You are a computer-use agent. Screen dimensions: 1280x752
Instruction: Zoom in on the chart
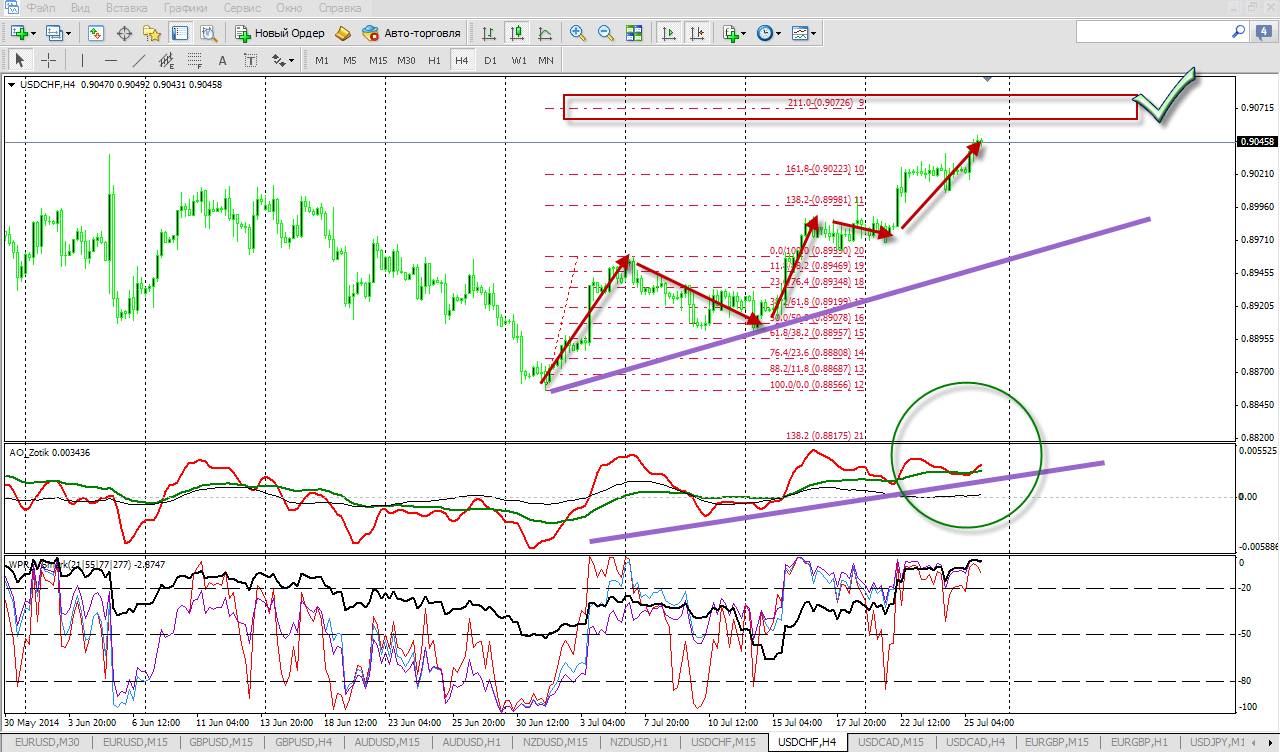(x=577, y=33)
